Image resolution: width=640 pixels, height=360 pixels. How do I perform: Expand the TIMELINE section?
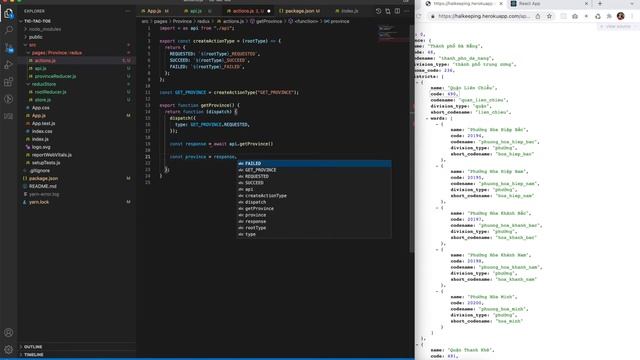click(33, 355)
